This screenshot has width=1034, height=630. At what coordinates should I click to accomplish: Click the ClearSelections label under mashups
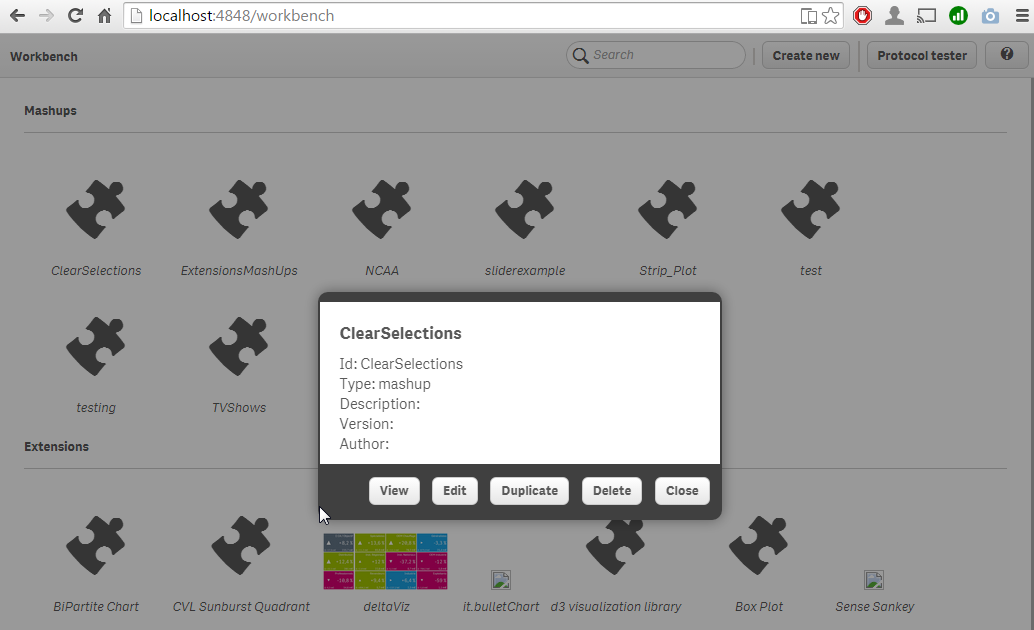tap(96, 270)
